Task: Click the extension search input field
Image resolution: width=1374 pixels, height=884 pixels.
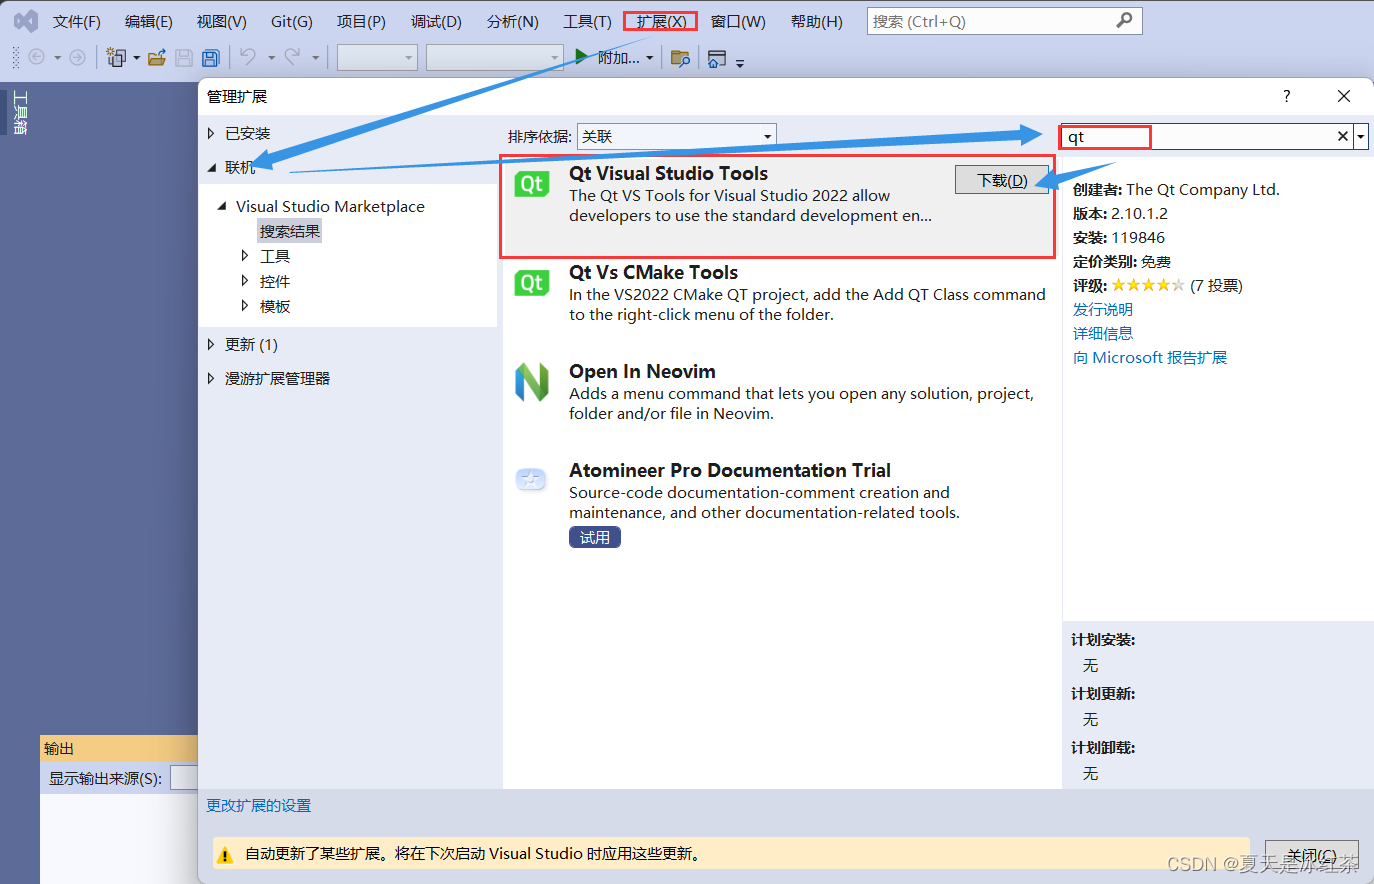Action: coord(1196,136)
